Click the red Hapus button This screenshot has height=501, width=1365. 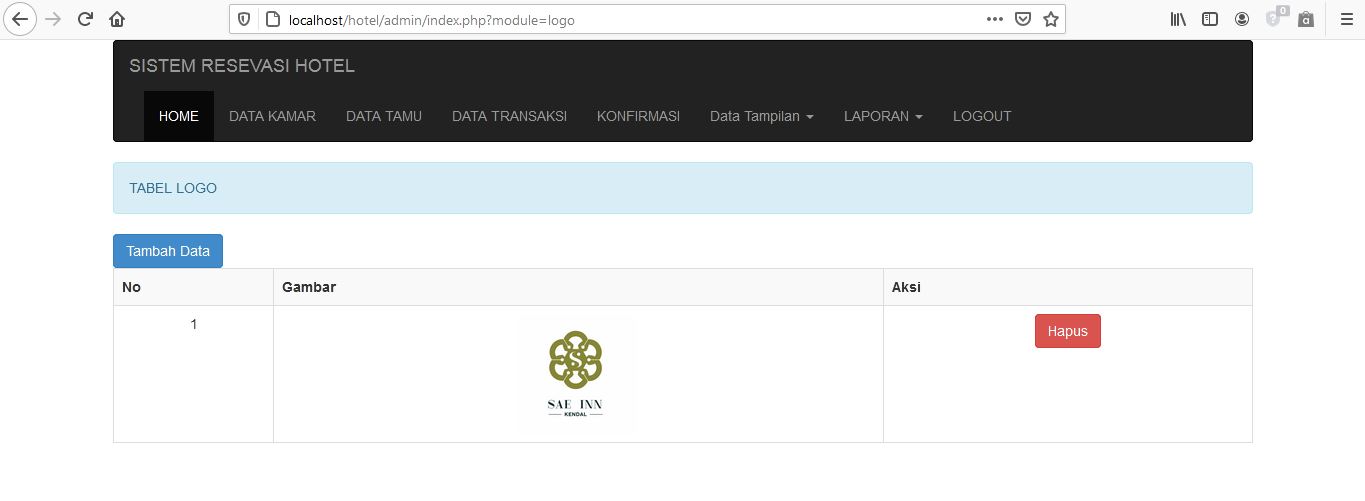pos(1068,331)
